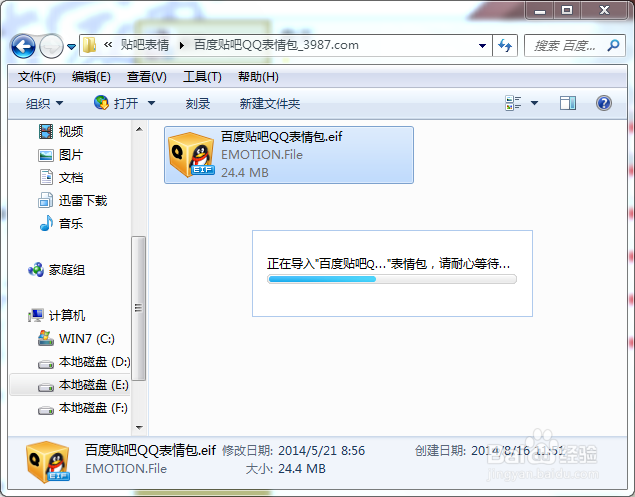Open WIN7 (C:) drive
The width and height of the screenshot is (635, 497).
(87, 339)
